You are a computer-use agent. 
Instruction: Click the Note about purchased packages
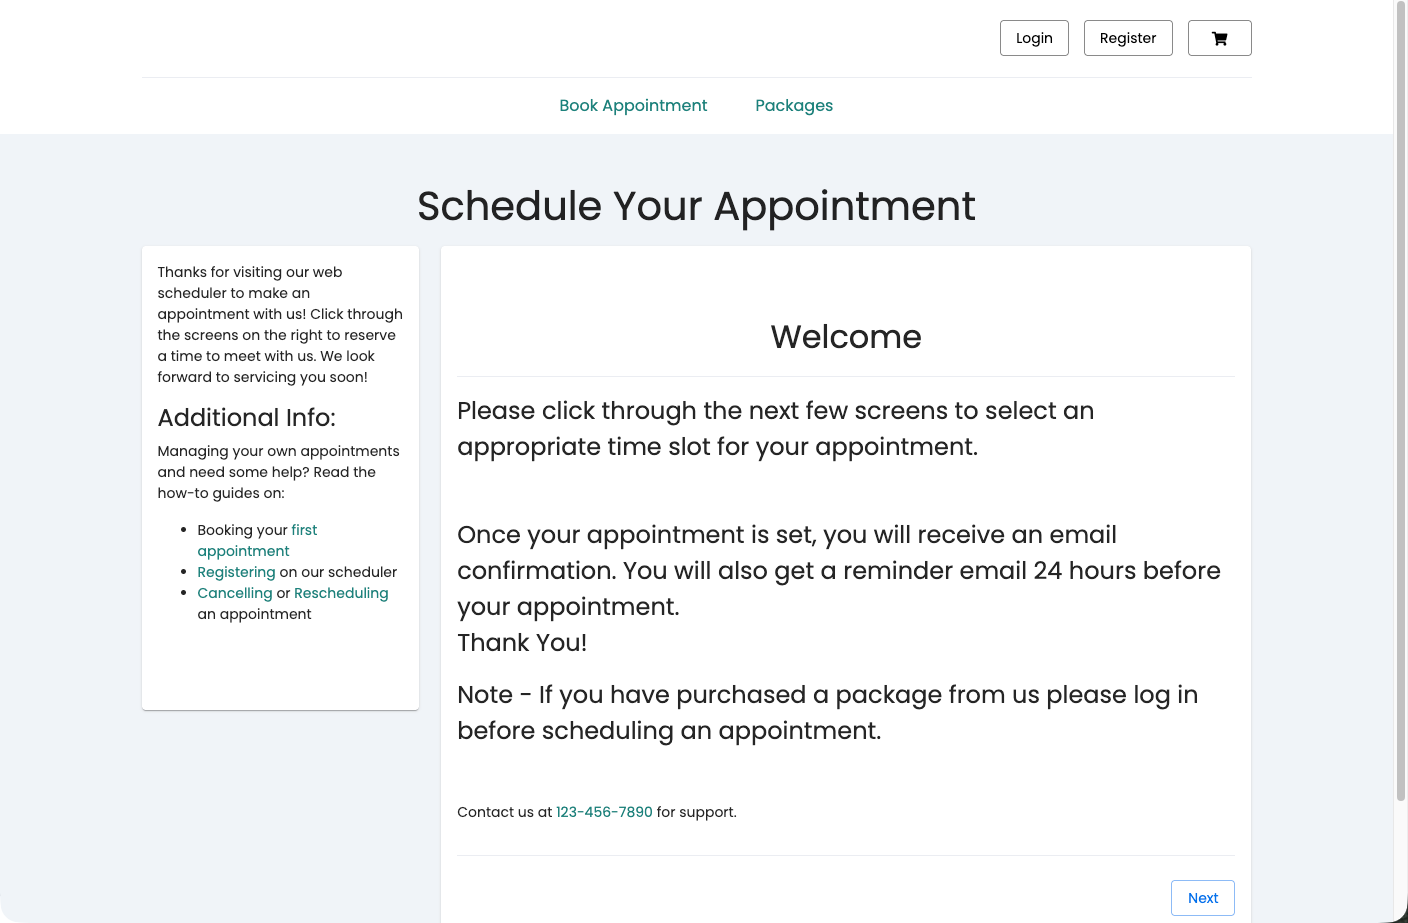point(827,712)
